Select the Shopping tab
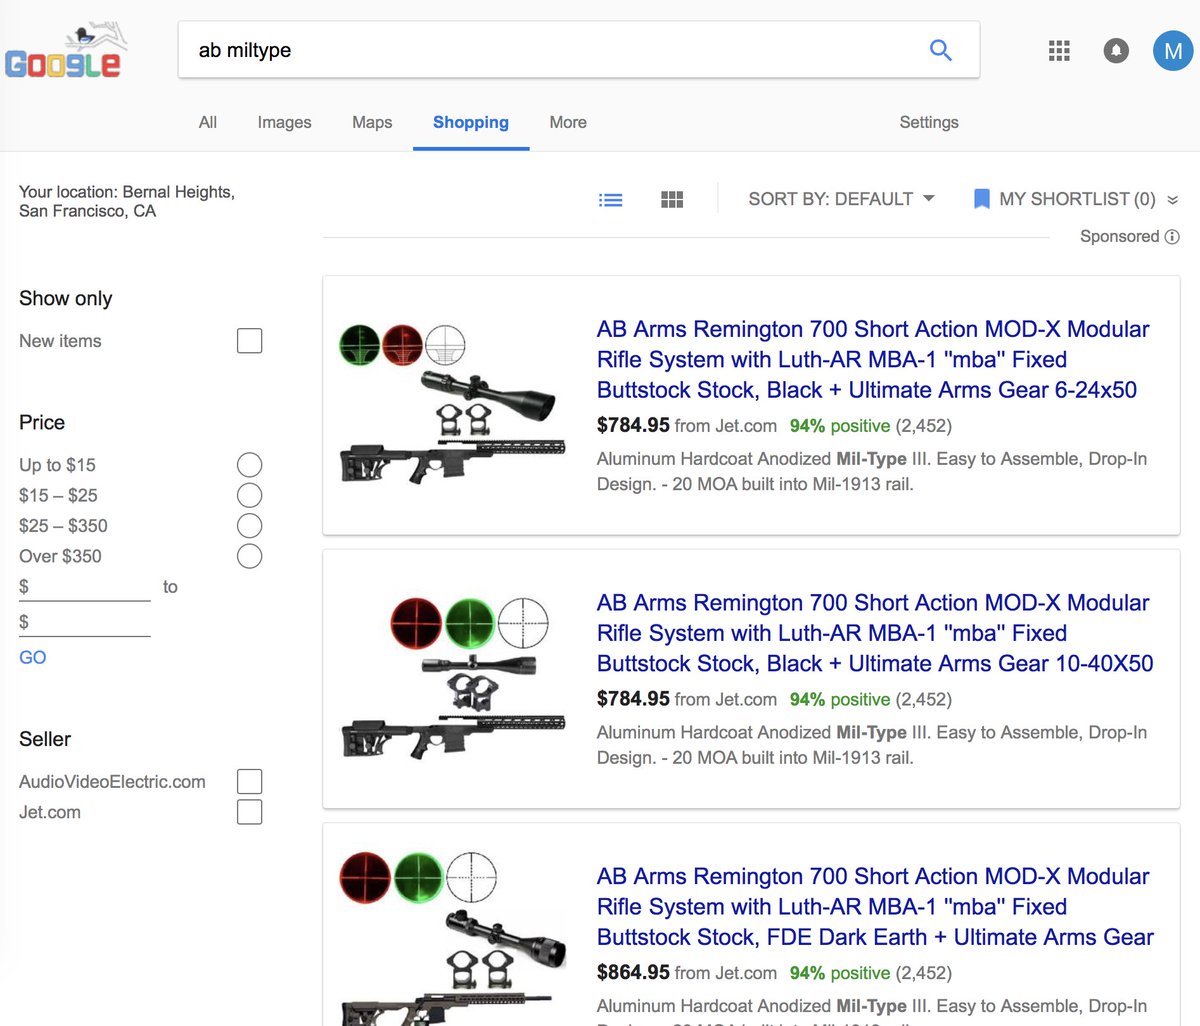This screenshot has width=1200, height=1026. coord(471,122)
